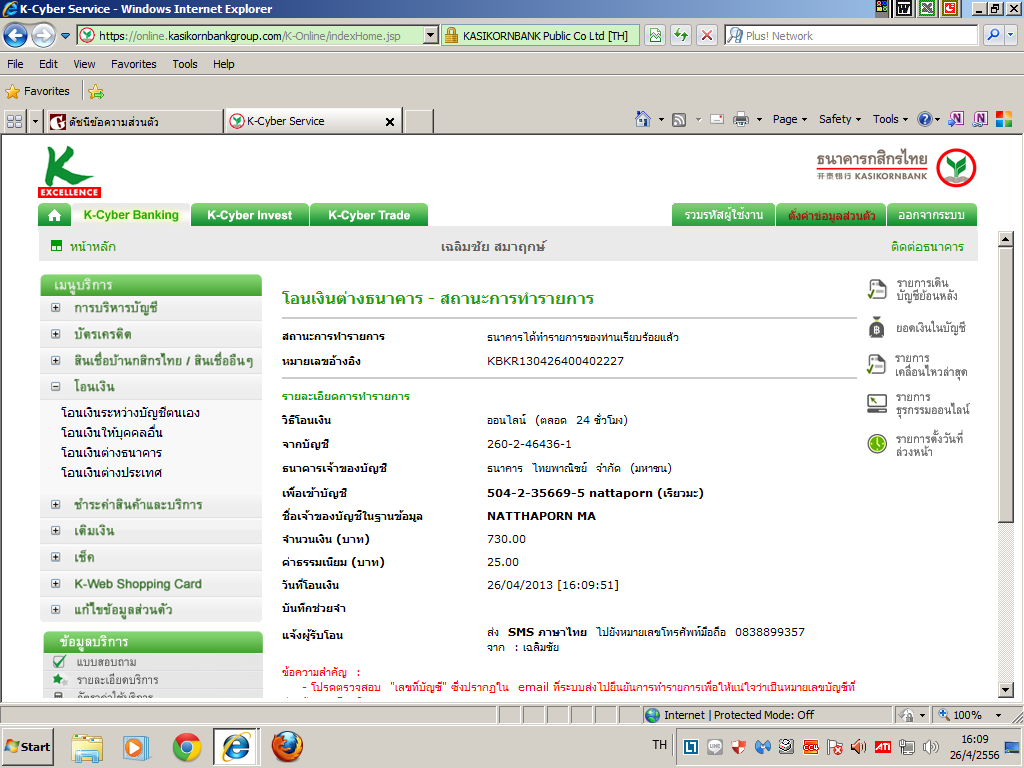
Task: Expand สินเชื่อบ้านกสิกรไทย menu section
Action: (x=56, y=360)
